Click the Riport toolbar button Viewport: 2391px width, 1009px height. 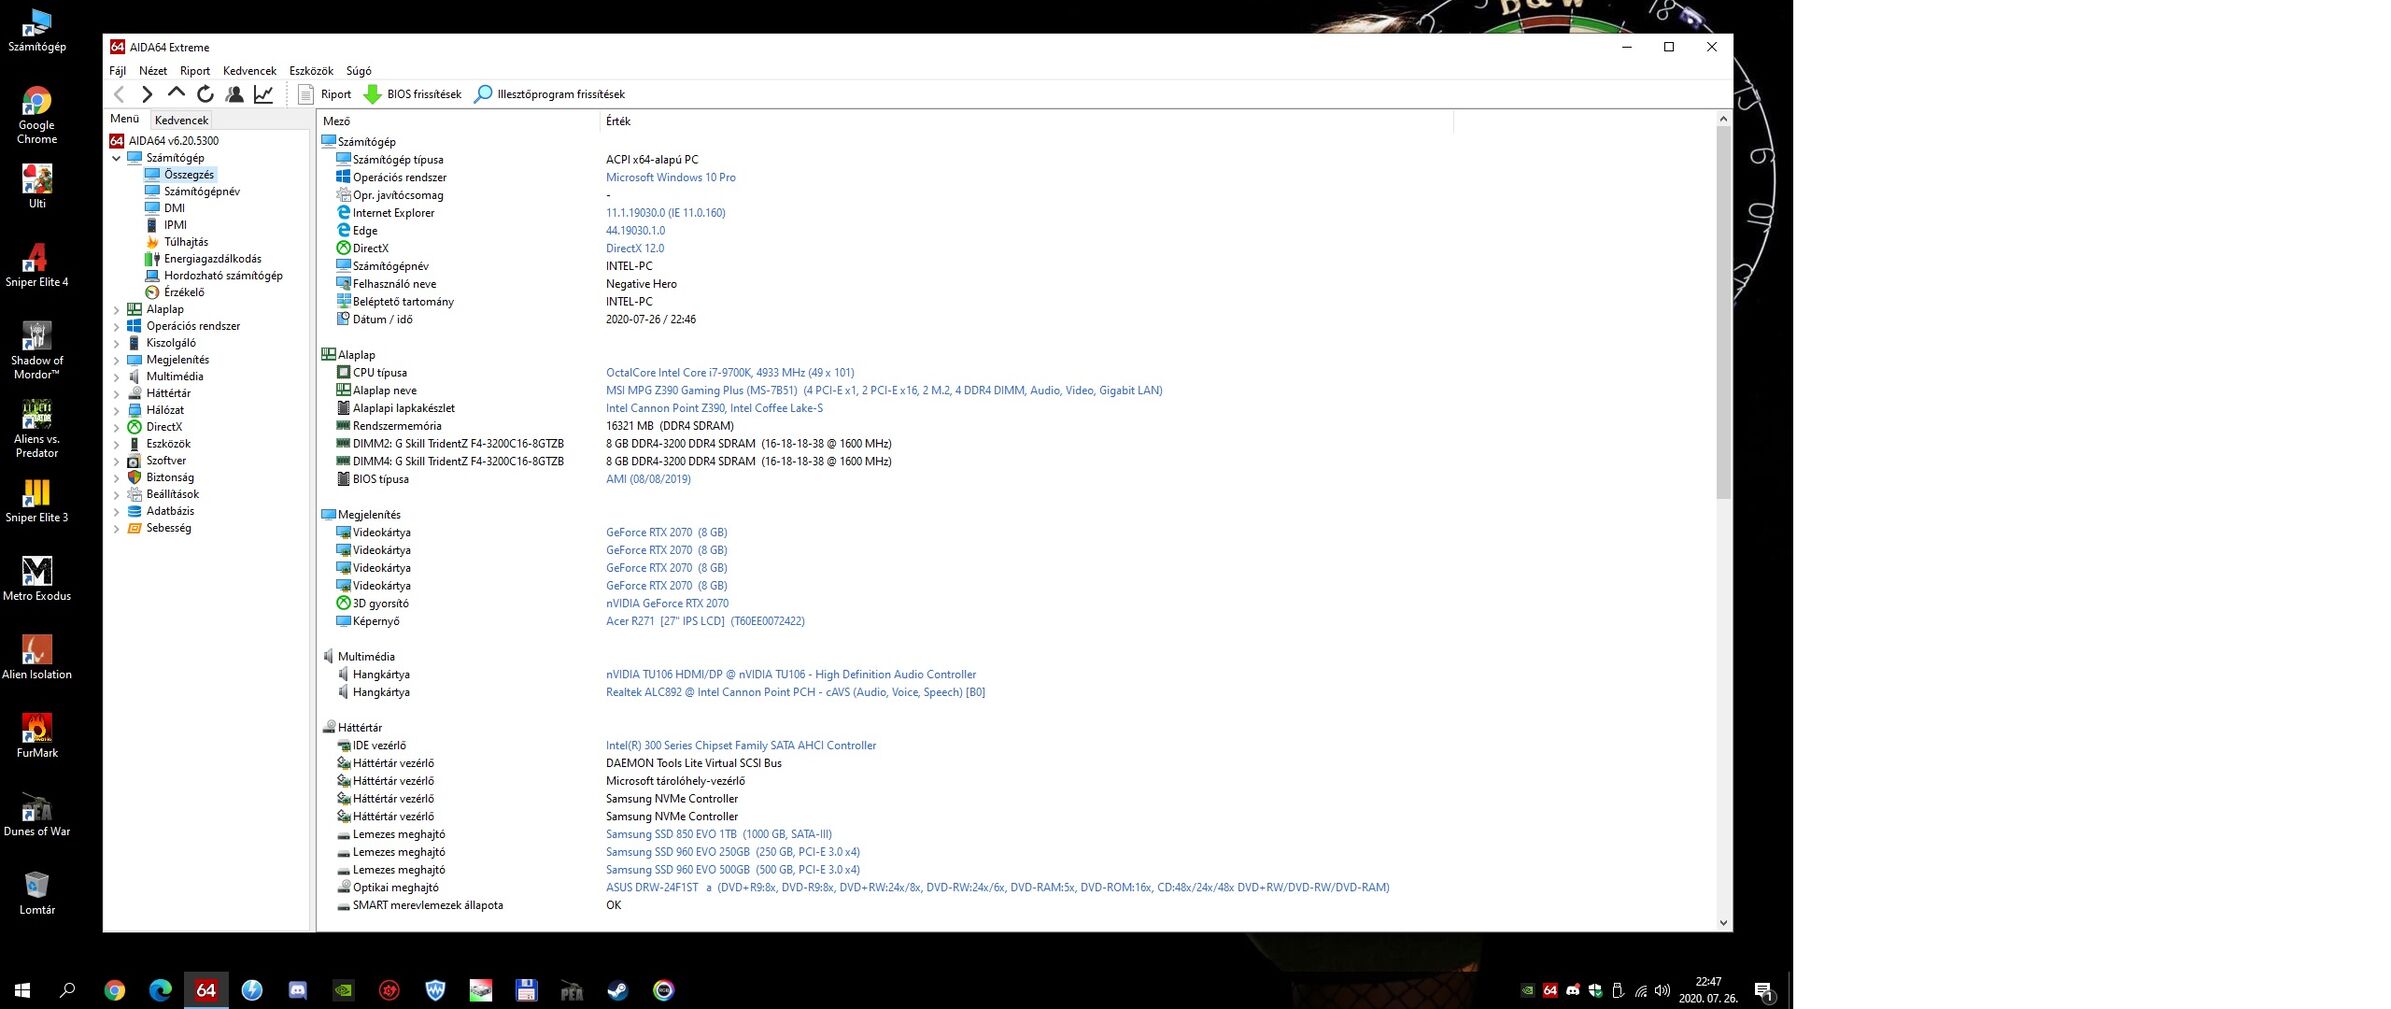(325, 94)
